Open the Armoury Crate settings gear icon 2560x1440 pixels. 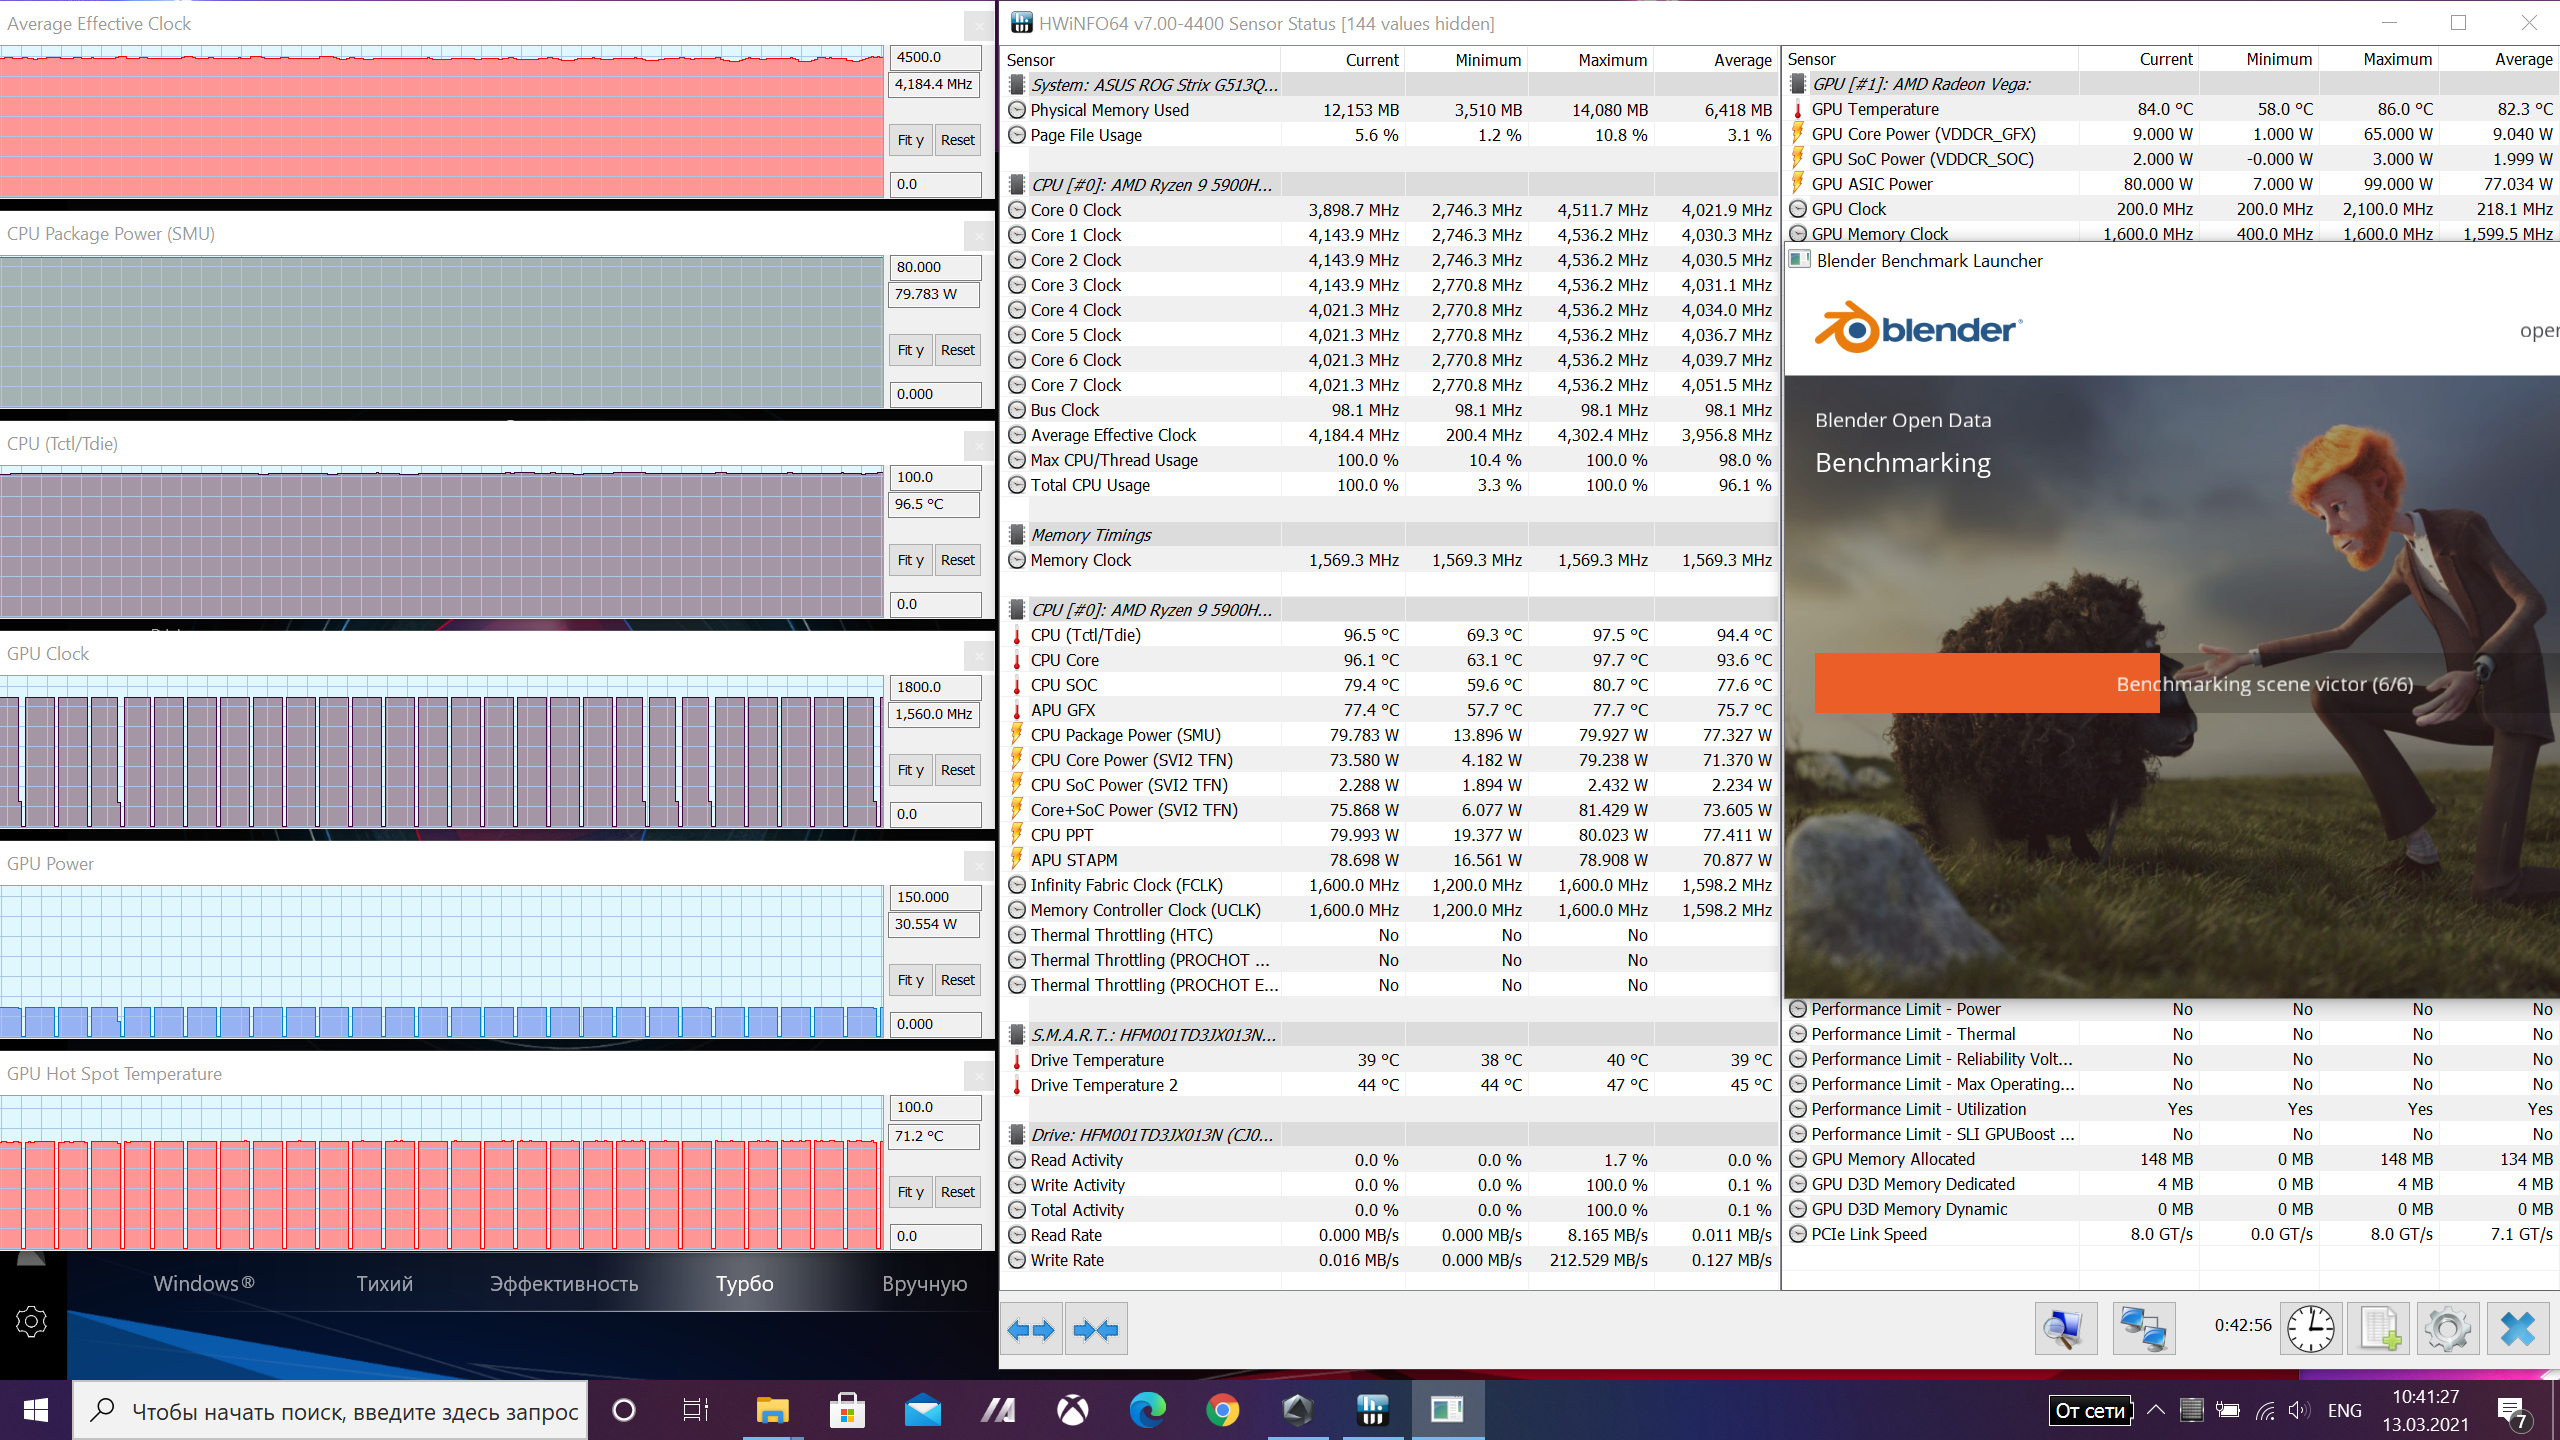click(x=31, y=1321)
